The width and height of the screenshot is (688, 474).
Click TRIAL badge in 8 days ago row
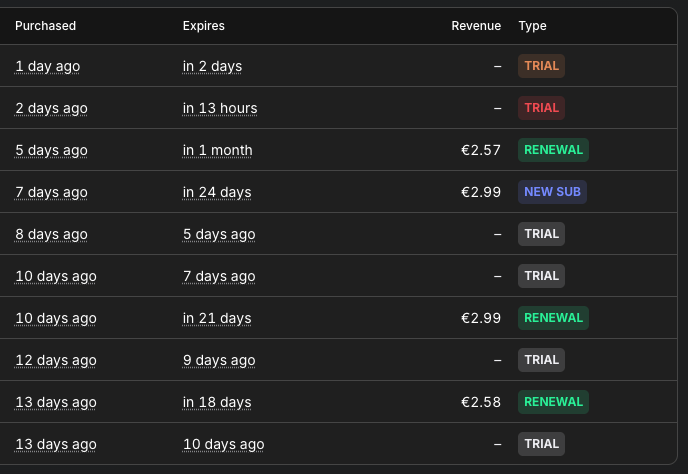[541, 234]
